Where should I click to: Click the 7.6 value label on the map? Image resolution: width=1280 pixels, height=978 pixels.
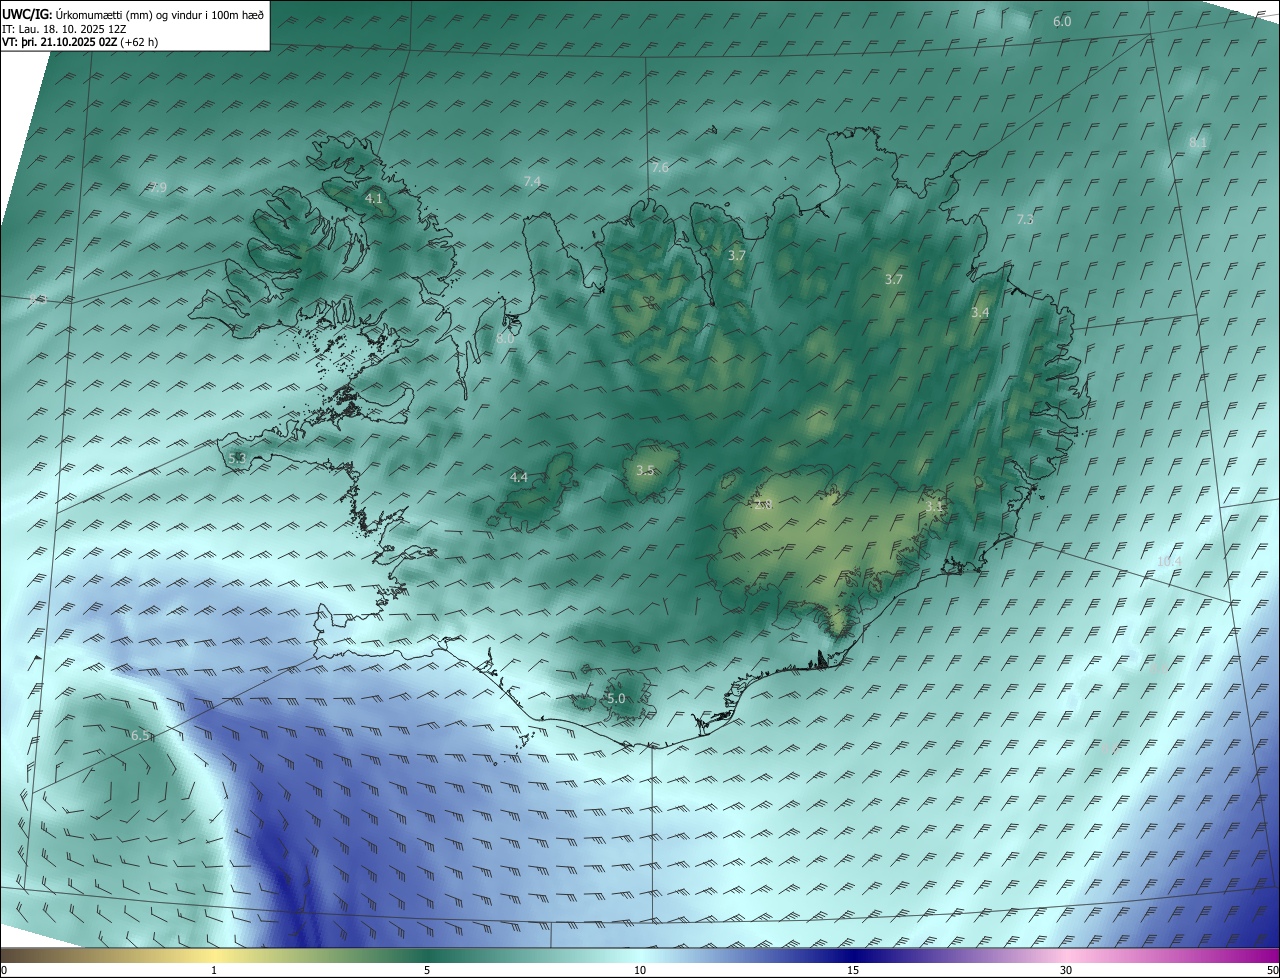[x=660, y=168]
